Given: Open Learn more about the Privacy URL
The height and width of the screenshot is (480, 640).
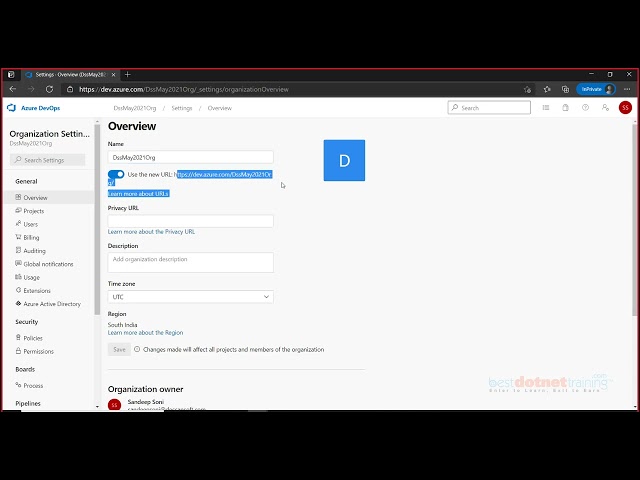Looking at the screenshot, I should [151, 231].
